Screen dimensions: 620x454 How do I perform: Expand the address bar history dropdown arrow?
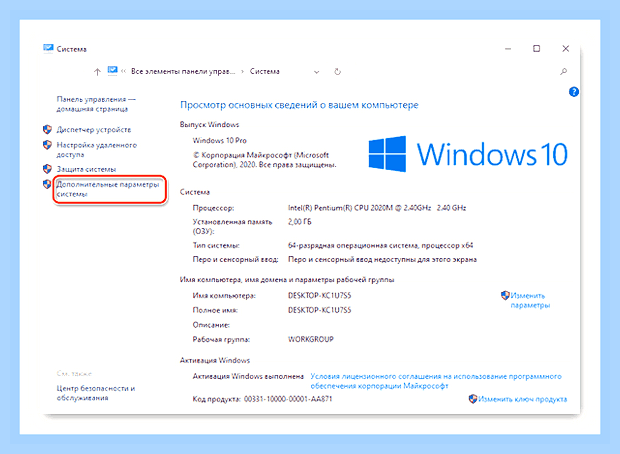tap(316, 72)
